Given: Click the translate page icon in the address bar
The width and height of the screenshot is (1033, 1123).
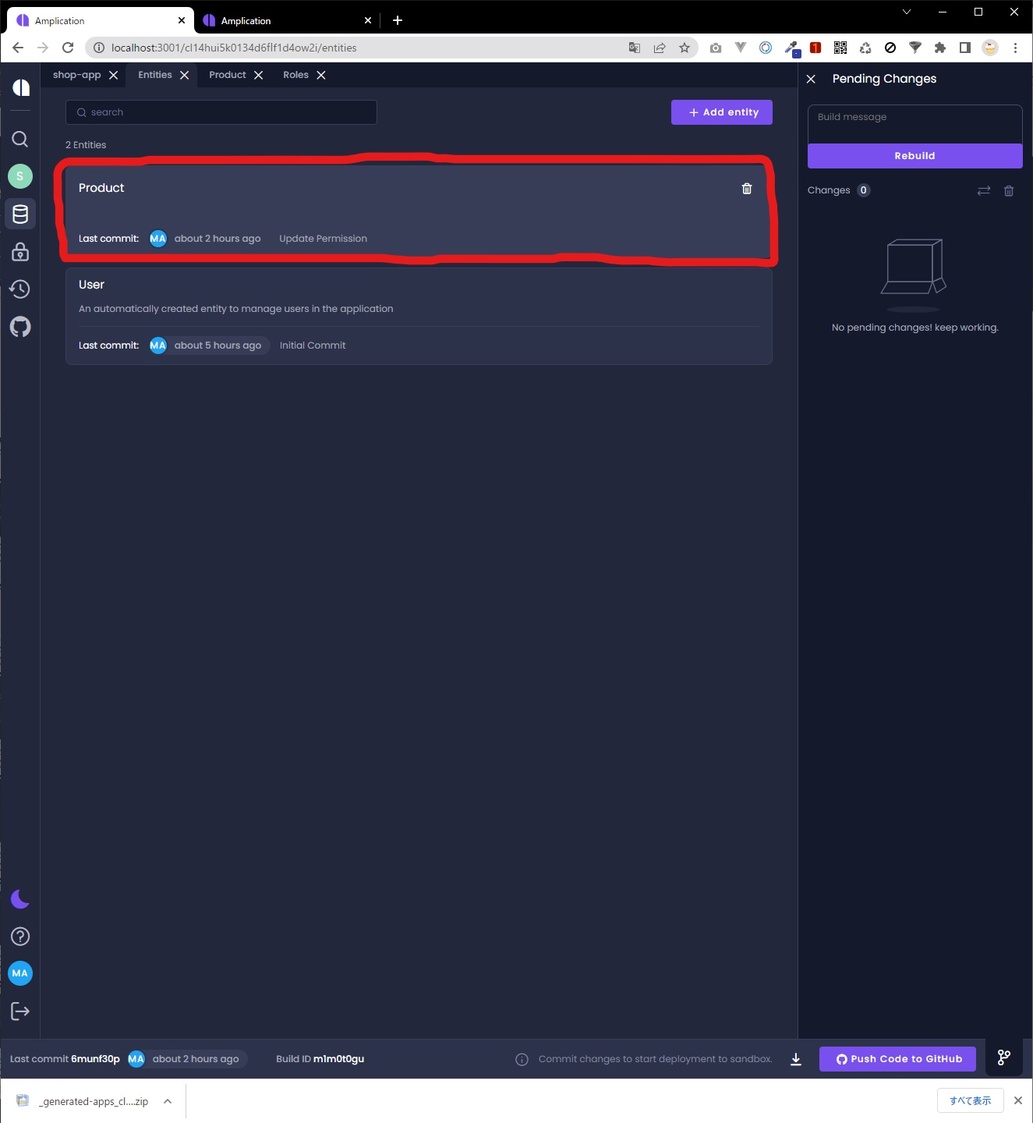Looking at the screenshot, I should pos(634,48).
